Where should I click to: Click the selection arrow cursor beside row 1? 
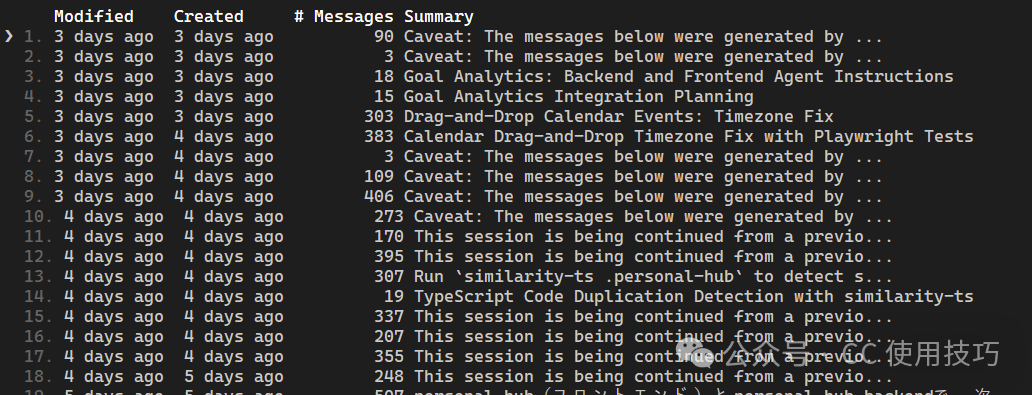coord(9,36)
